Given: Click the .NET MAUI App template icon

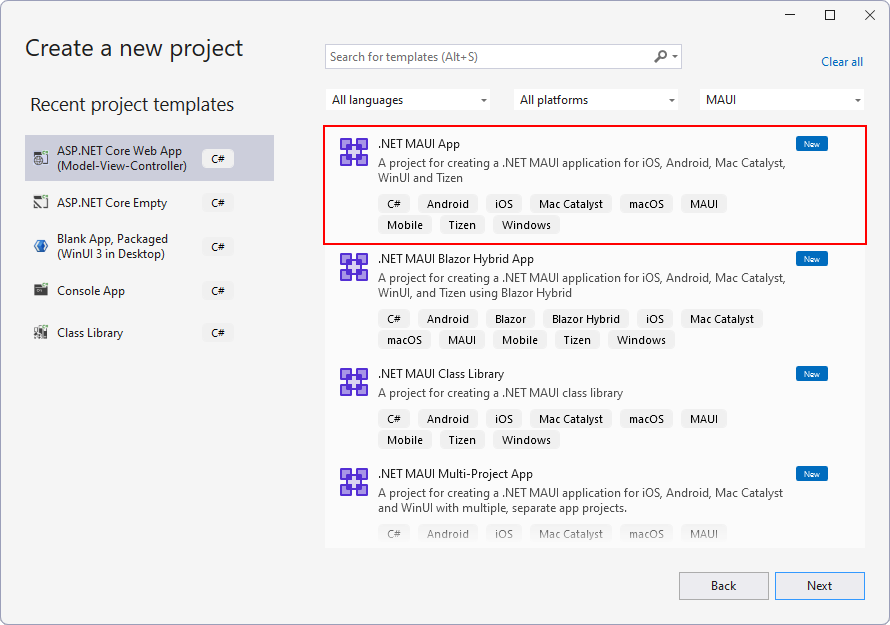Looking at the screenshot, I should pyautogui.click(x=353, y=151).
